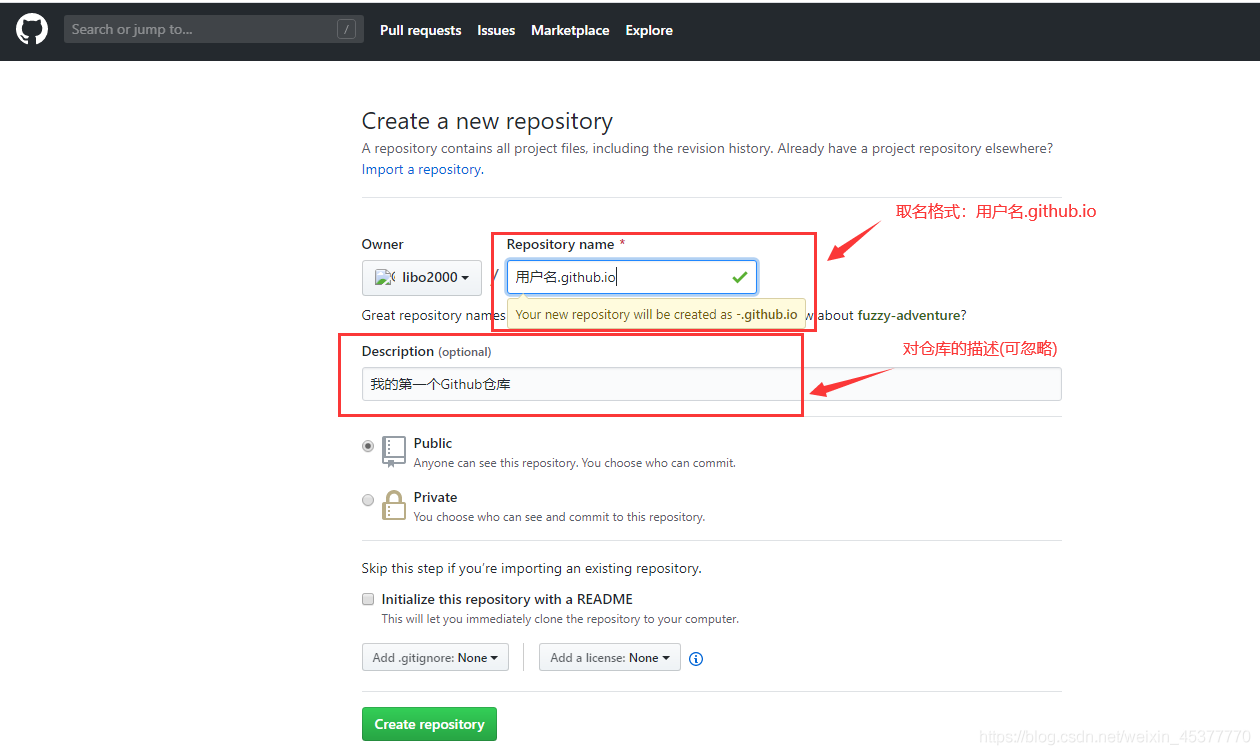Open the GitHub Octocat logo home link
Image resolution: width=1260 pixels, height=755 pixels.
click(x=32, y=29)
